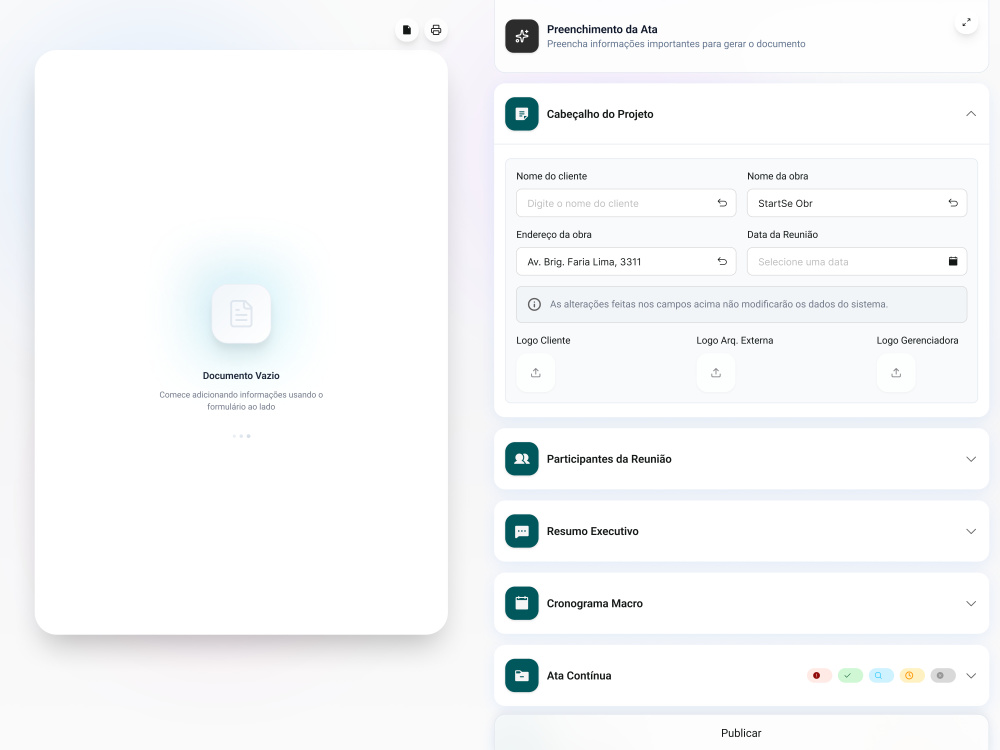Expand the Resumo Executivo section chevron
The image size is (1000, 750).
[971, 531]
